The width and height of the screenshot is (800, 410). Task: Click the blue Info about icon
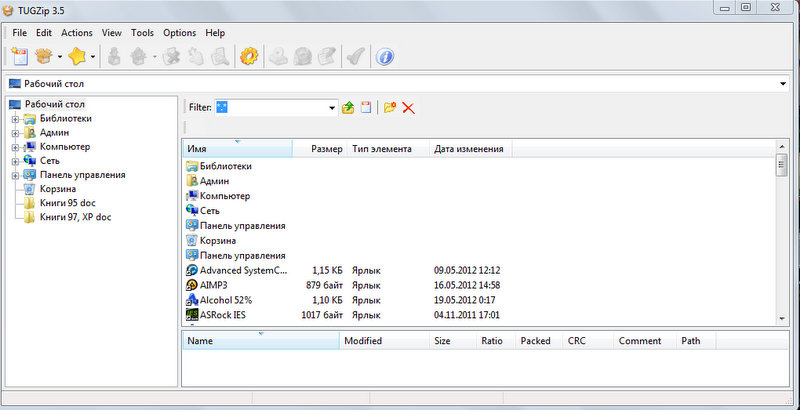(385, 57)
